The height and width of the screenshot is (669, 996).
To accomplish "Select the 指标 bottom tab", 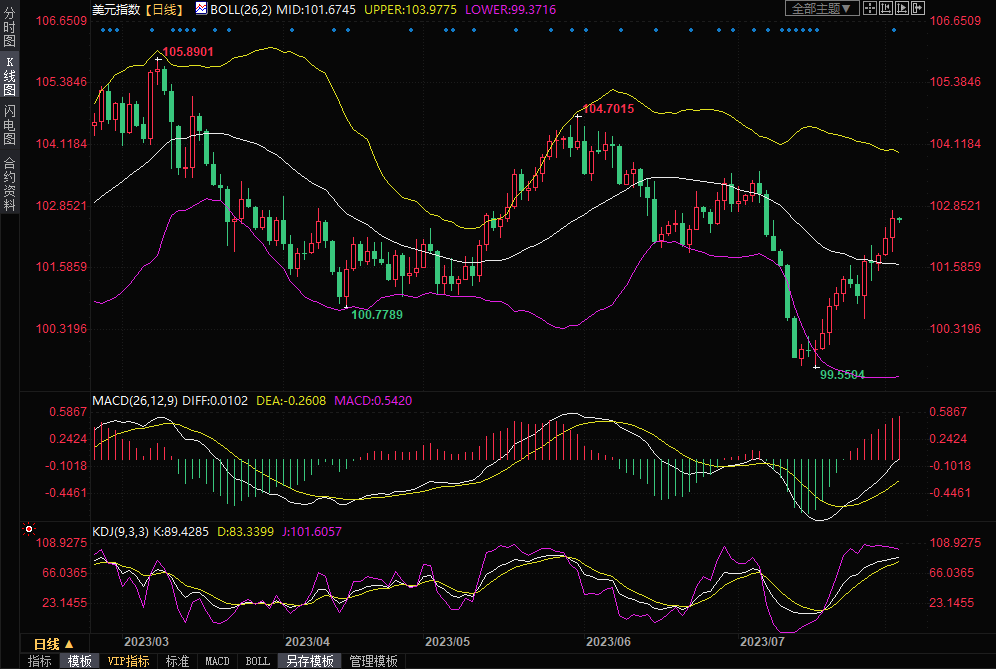I will tap(40, 661).
